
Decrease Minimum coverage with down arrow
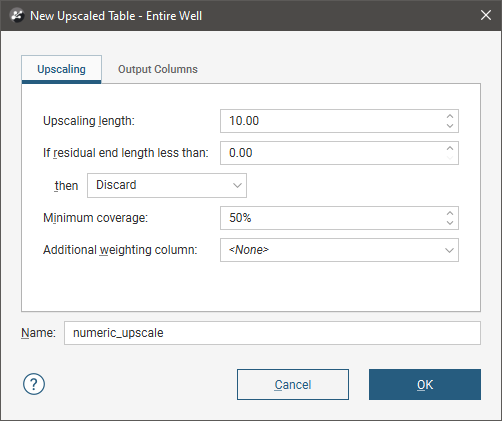click(x=450, y=223)
